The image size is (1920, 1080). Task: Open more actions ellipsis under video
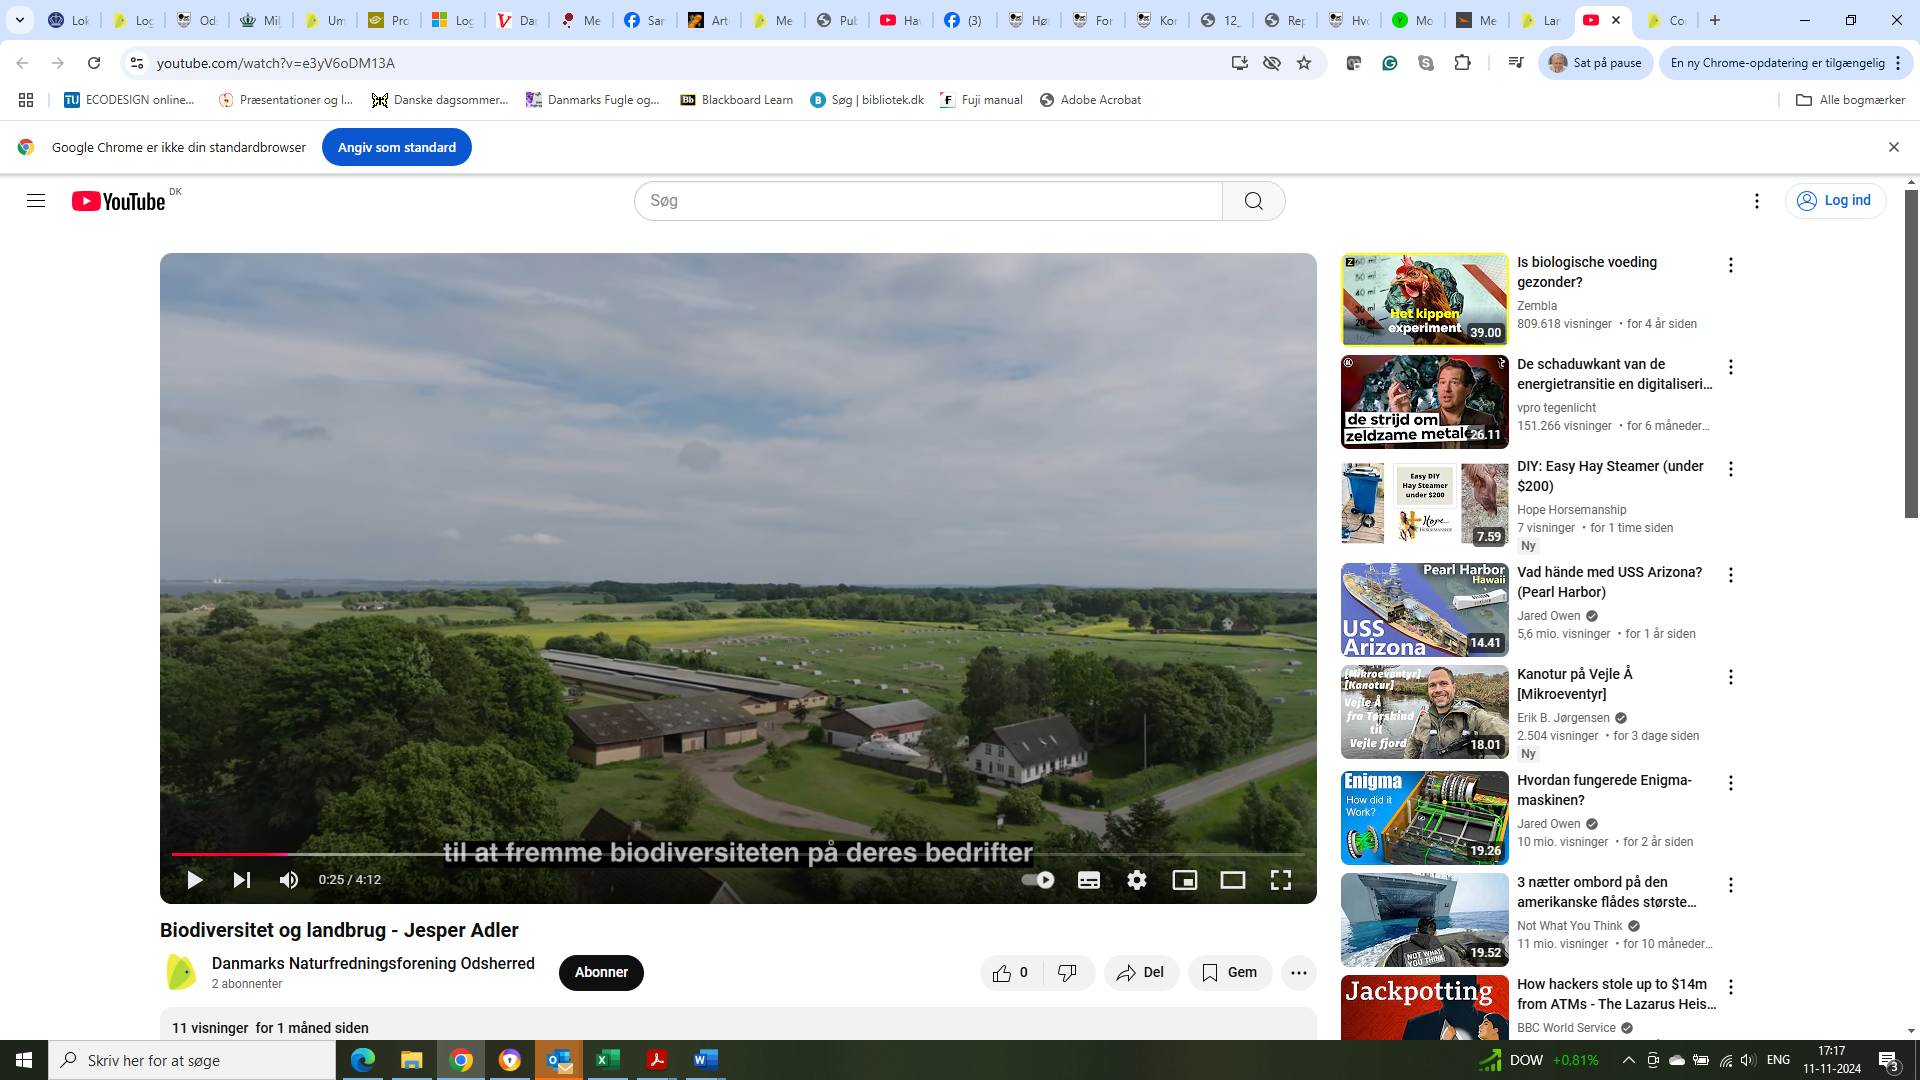tap(1299, 973)
